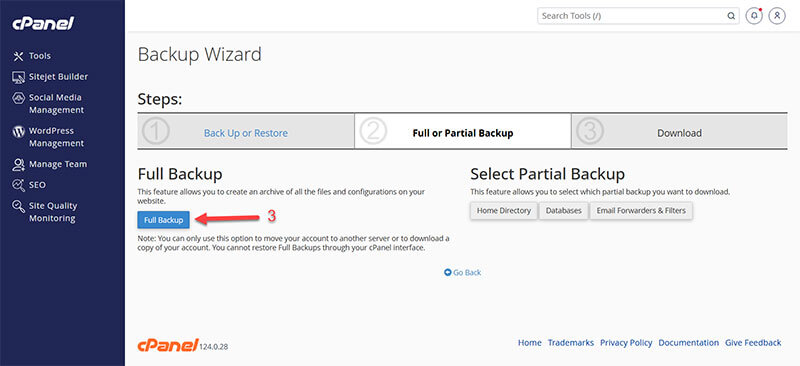Click the cPanel logo in the sidebar

coord(43,23)
